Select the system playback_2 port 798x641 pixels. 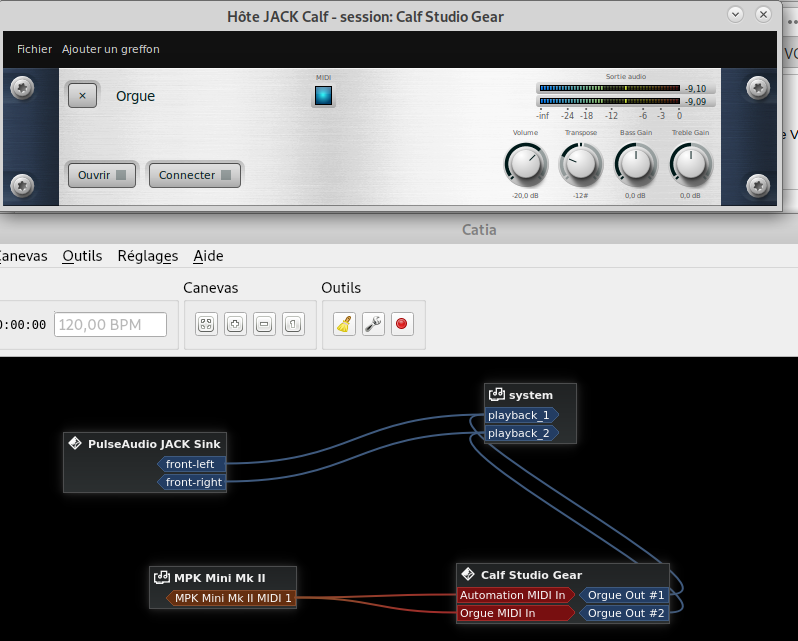pos(521,433)
